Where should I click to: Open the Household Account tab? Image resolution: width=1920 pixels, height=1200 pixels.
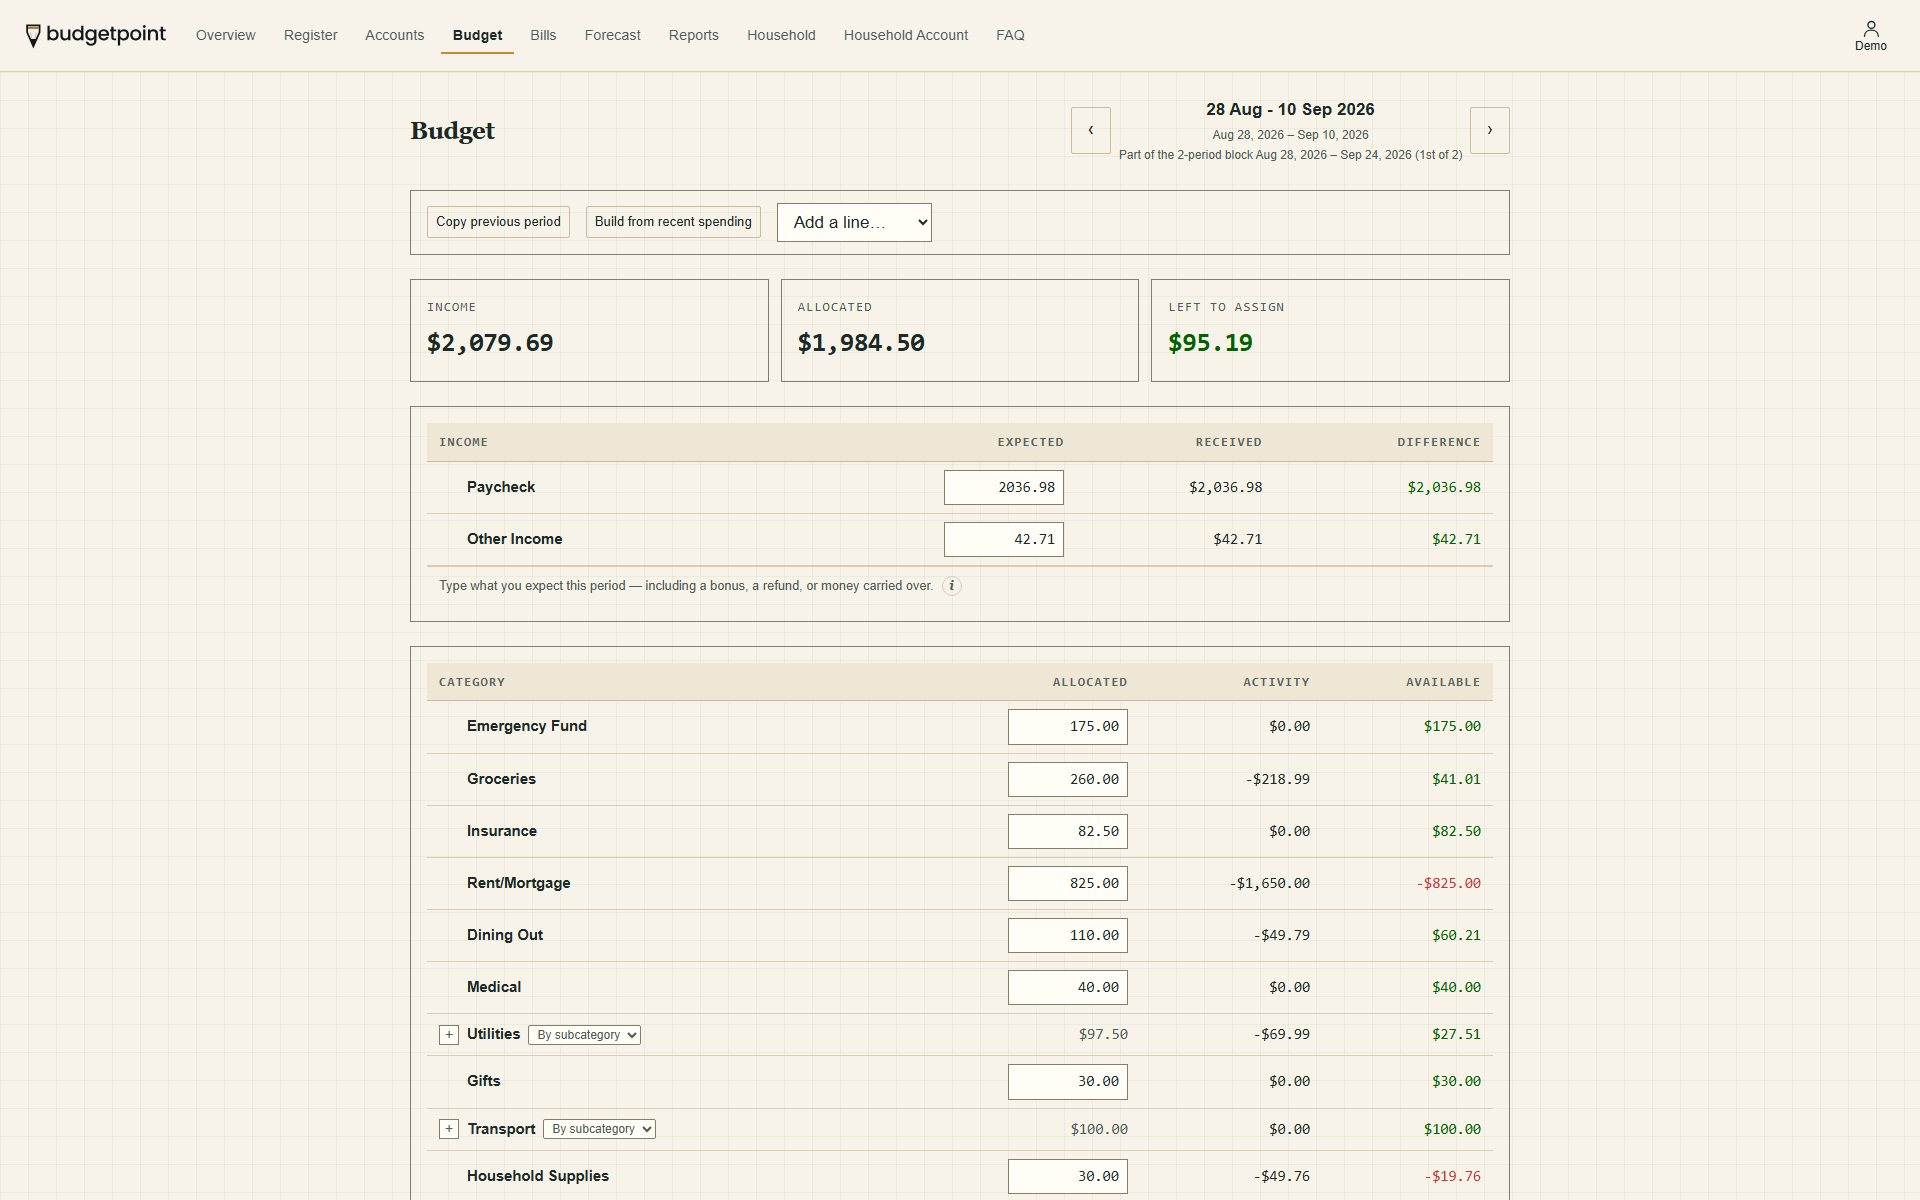pyautogui.click(x=905, y=35)
